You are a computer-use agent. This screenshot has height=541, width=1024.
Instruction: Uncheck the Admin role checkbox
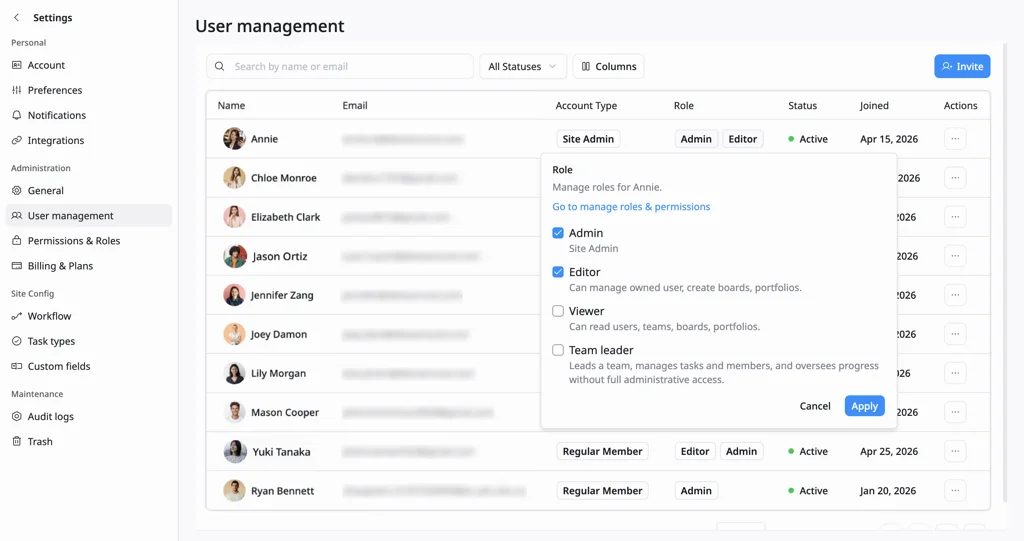point(558,233)
